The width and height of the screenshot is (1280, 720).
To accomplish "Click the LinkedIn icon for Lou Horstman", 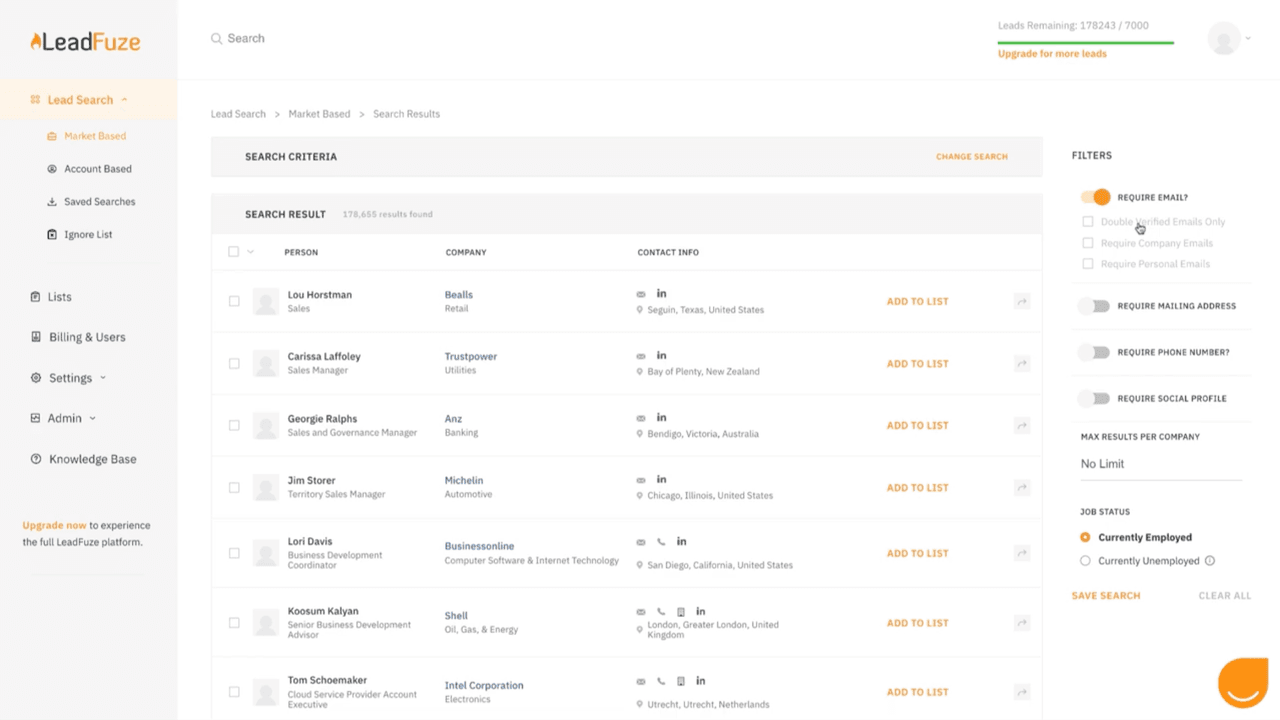I will 661,293.
